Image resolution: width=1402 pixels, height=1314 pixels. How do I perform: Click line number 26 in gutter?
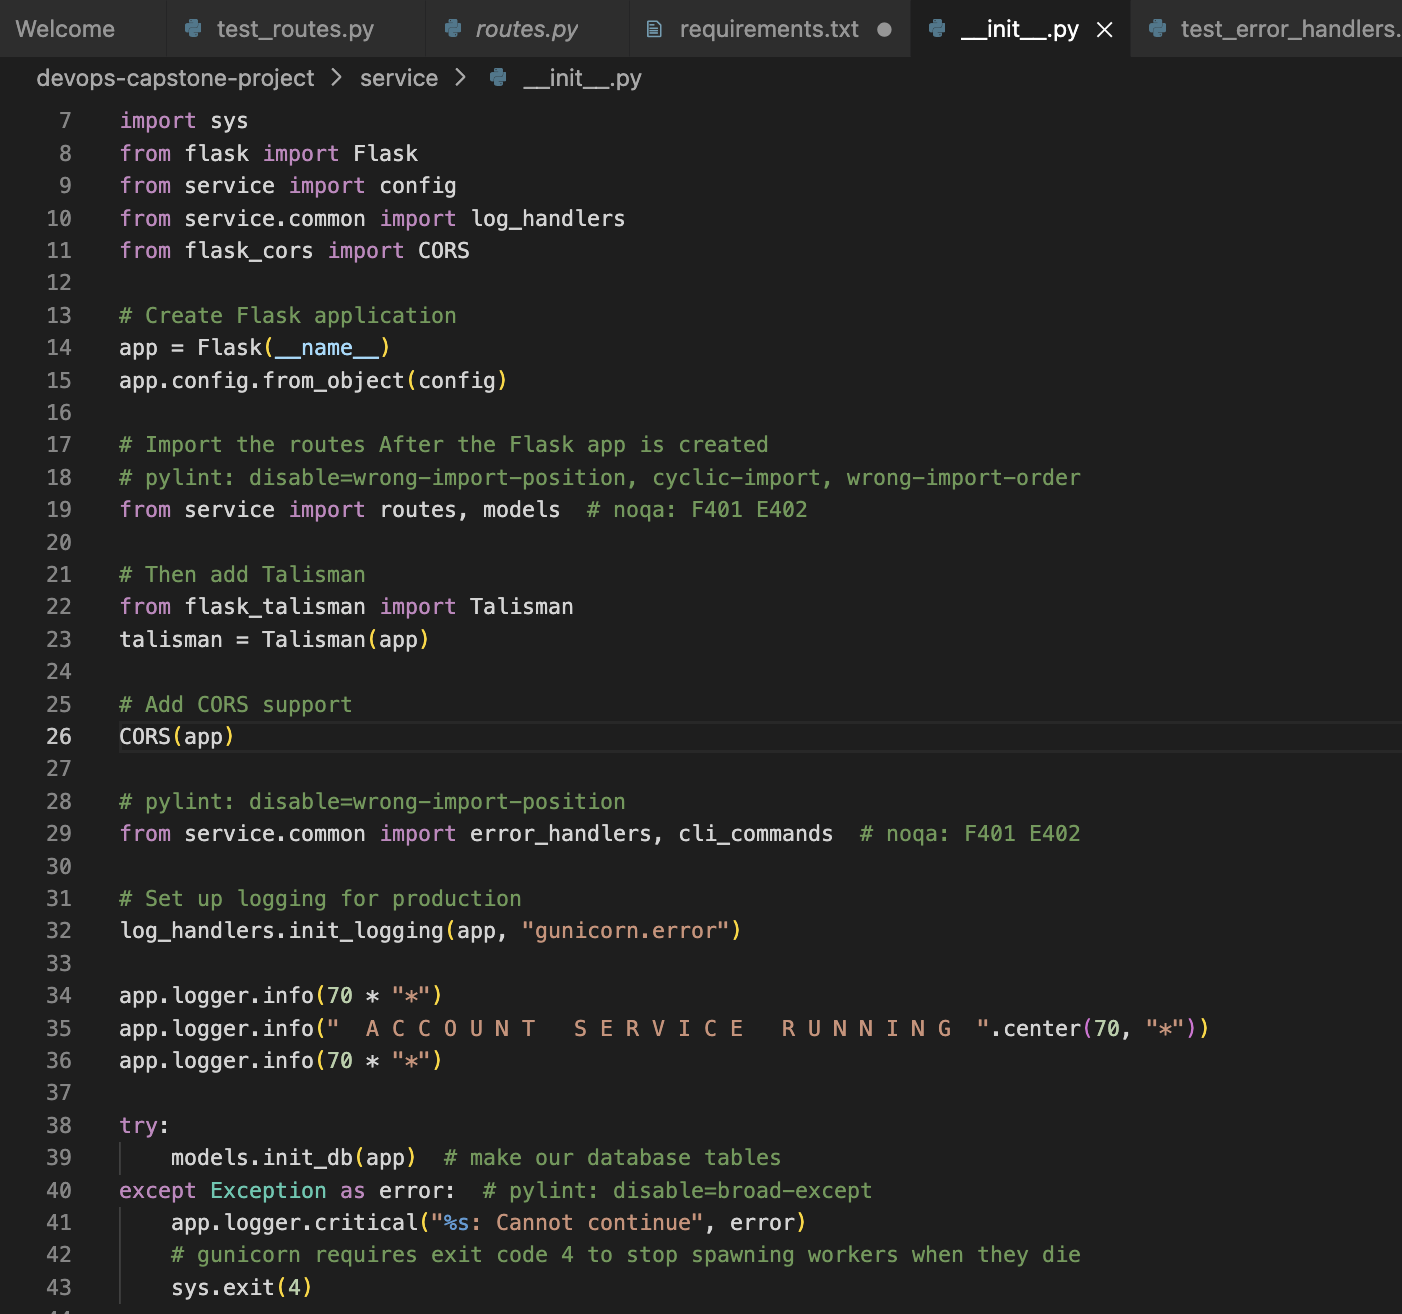tap(59, 737)
